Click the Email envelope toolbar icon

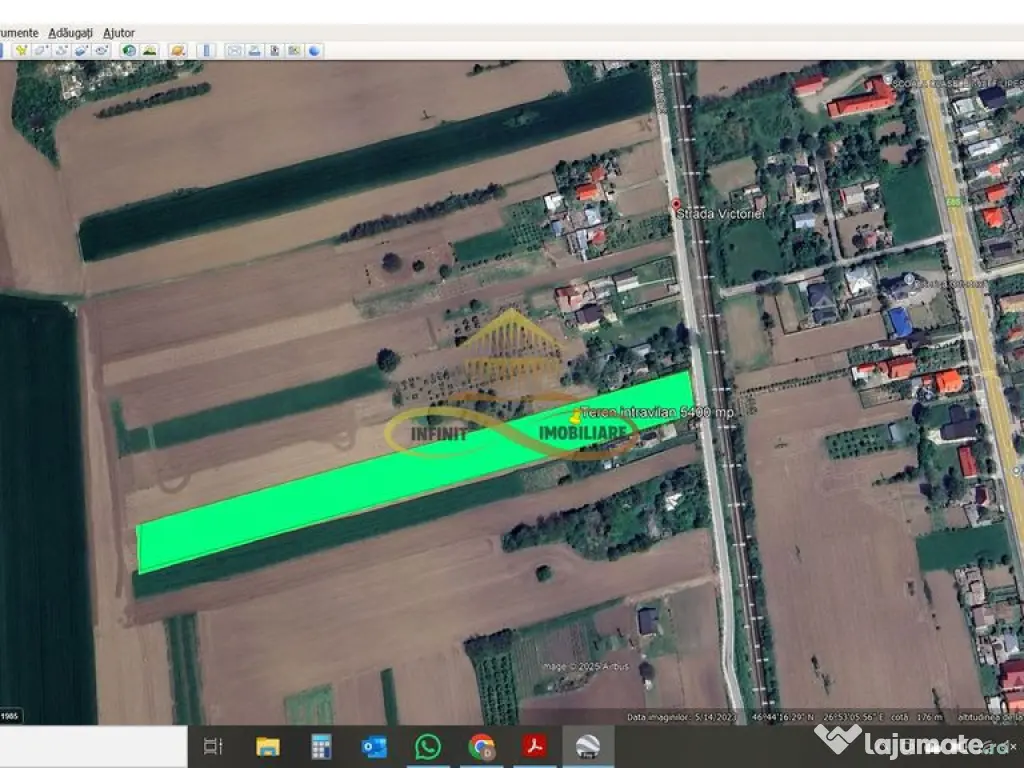tap(234, 50)
